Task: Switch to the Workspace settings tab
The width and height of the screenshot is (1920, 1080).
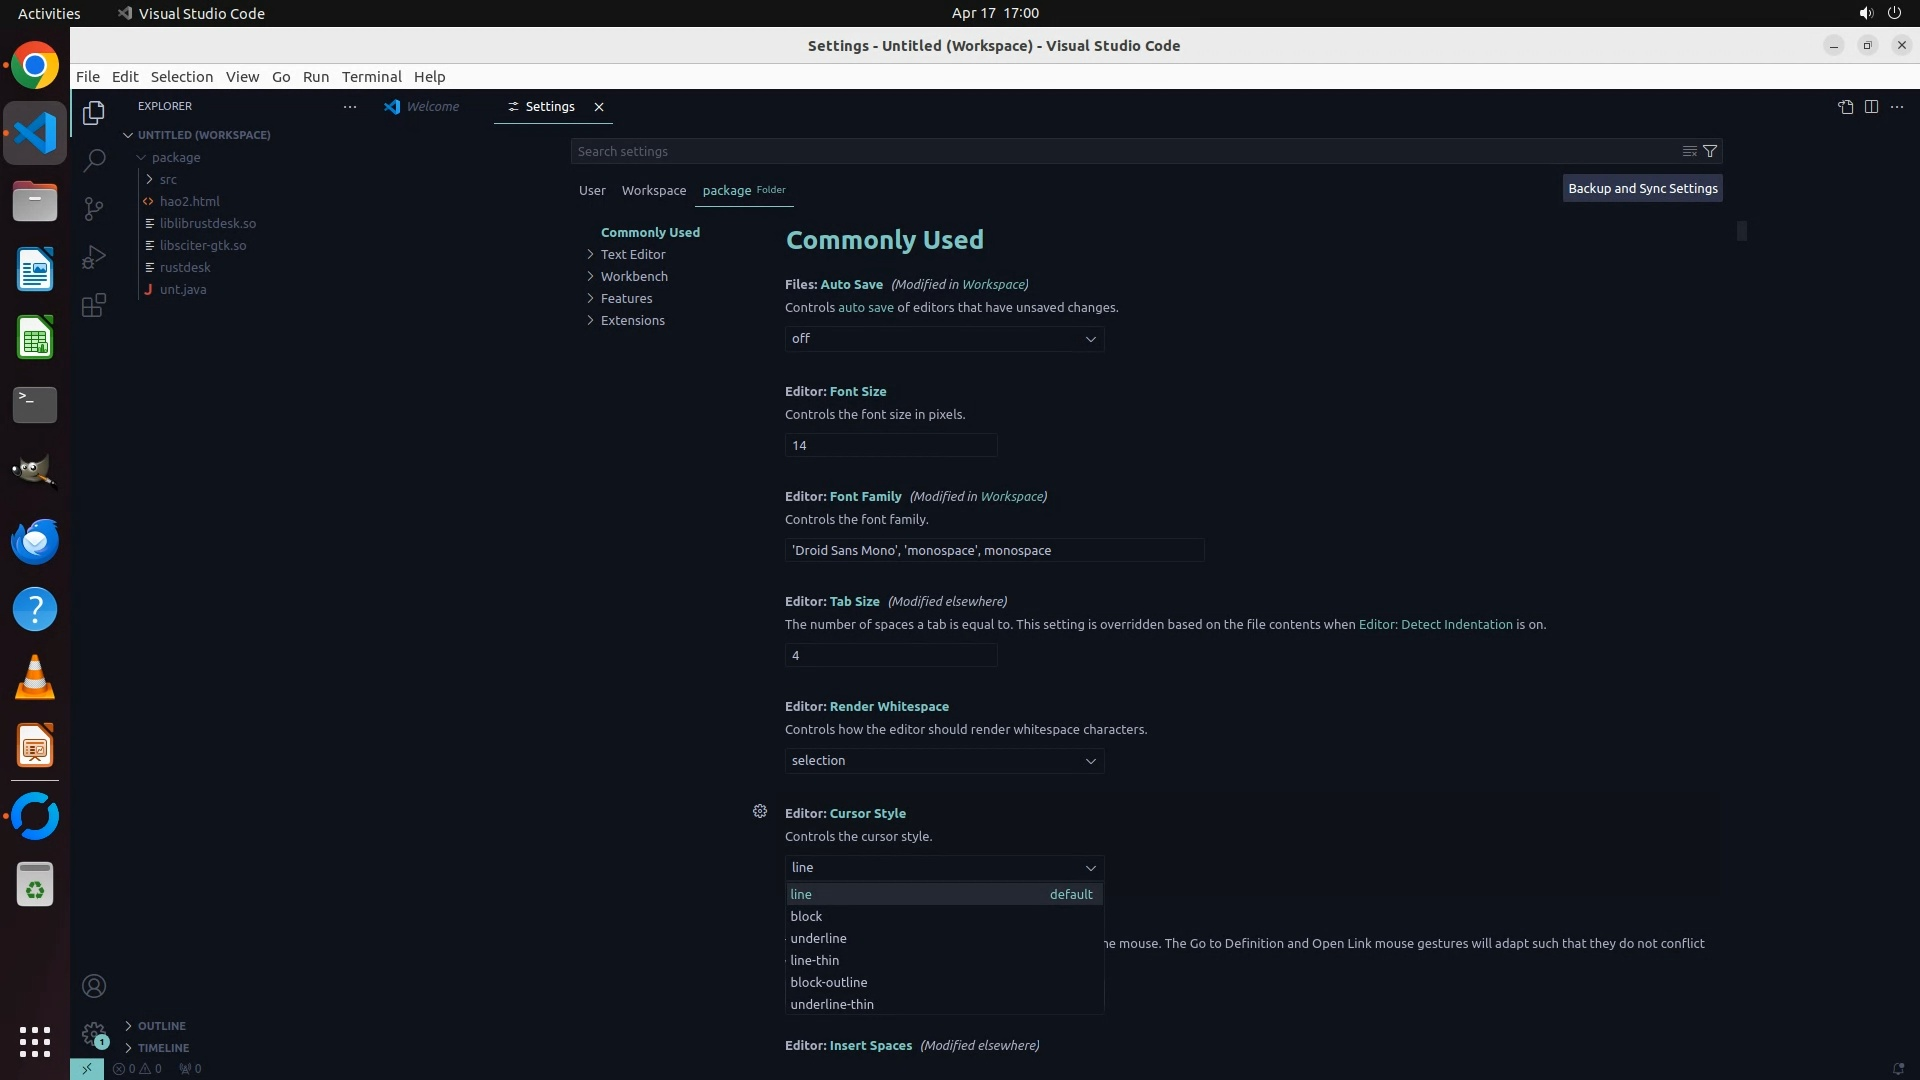Action: point(654,190)
